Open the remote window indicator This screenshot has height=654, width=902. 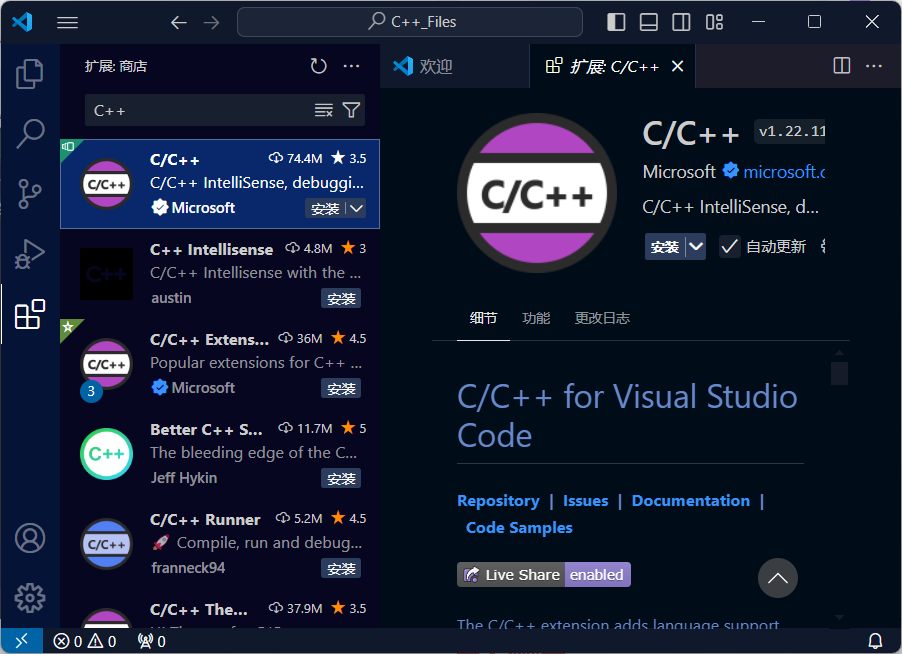click(22, 641)
